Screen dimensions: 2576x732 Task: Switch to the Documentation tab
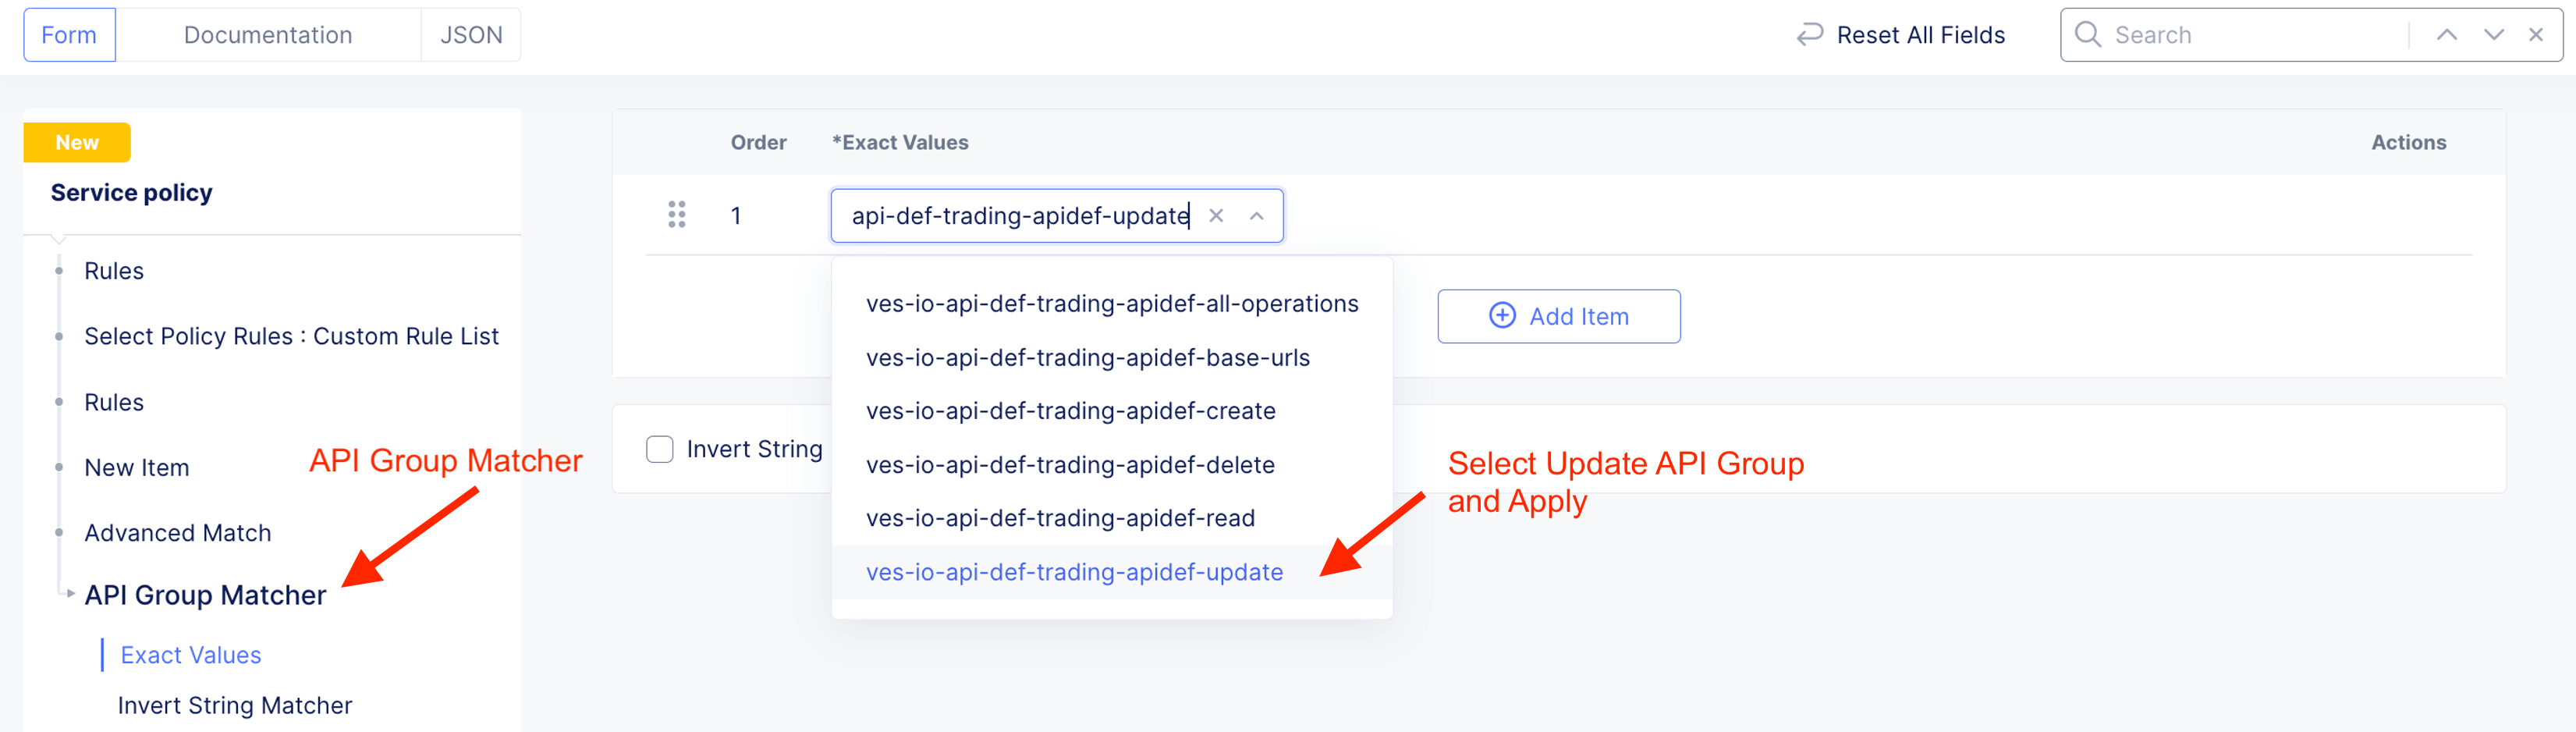pyautogui.click(x=268, y=35)
